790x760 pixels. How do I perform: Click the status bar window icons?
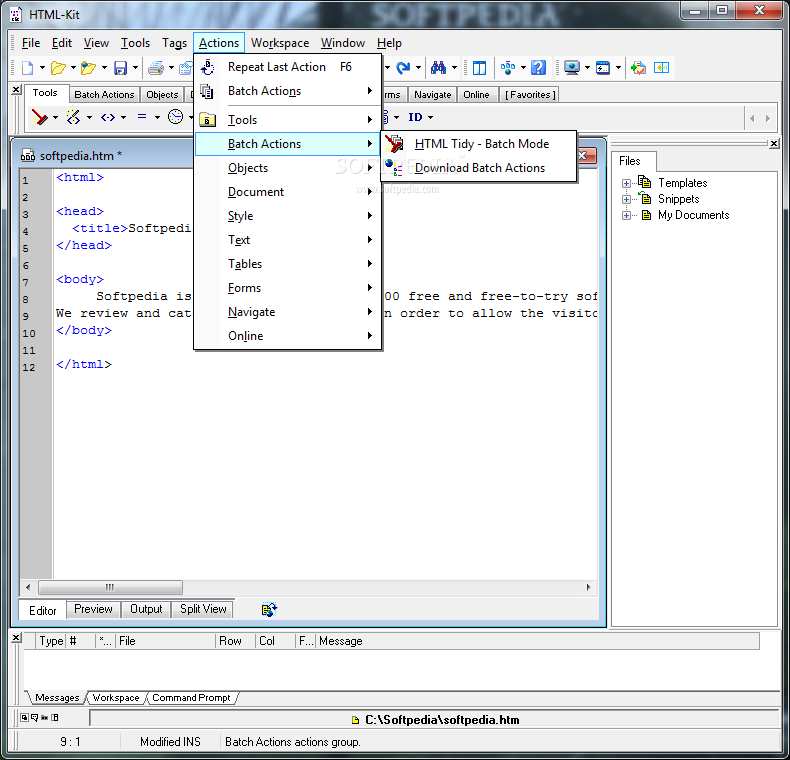click(39, 717)
